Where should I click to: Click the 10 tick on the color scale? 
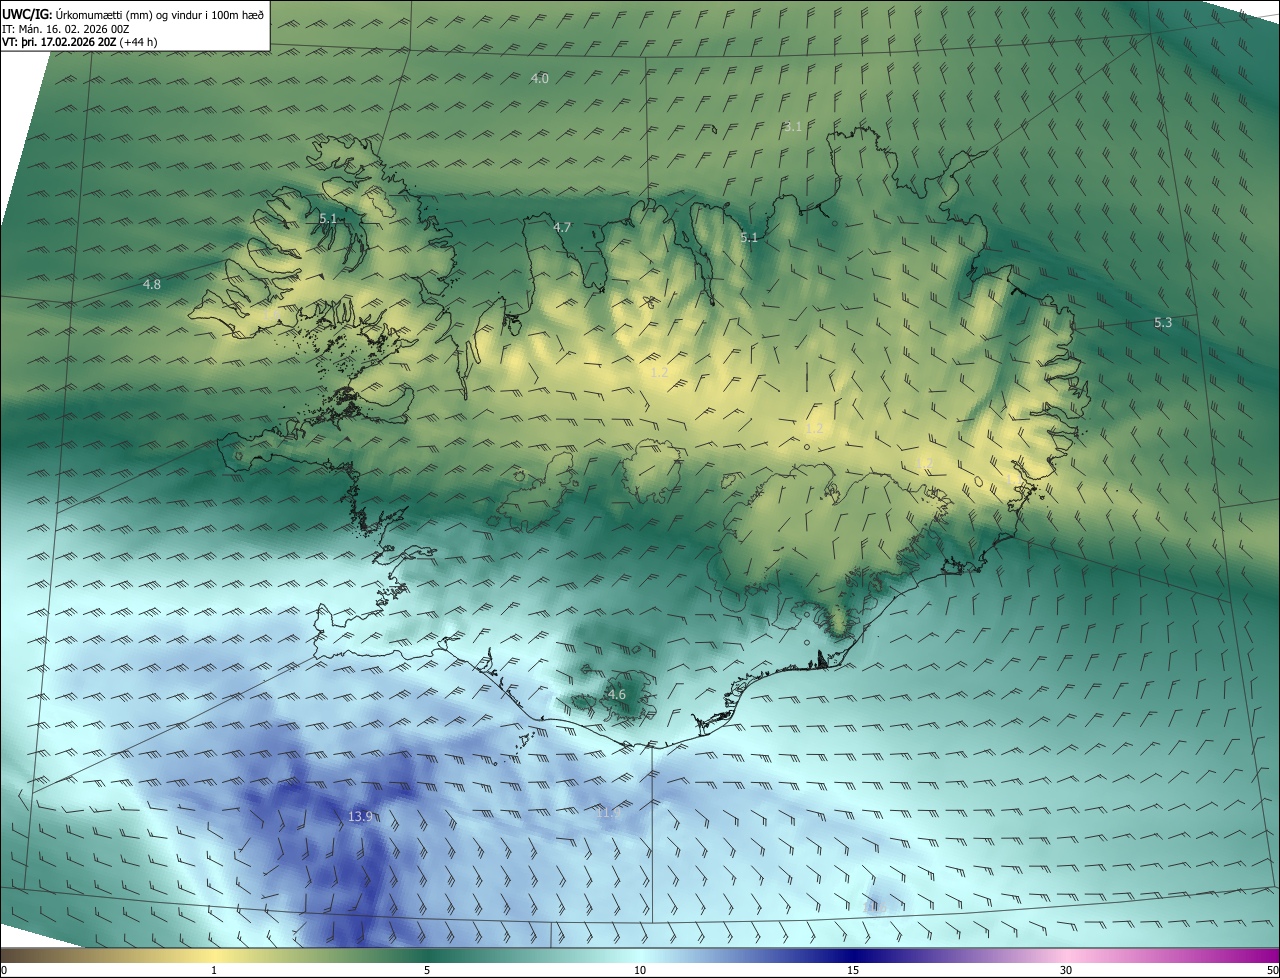click(x=640, y=971)
